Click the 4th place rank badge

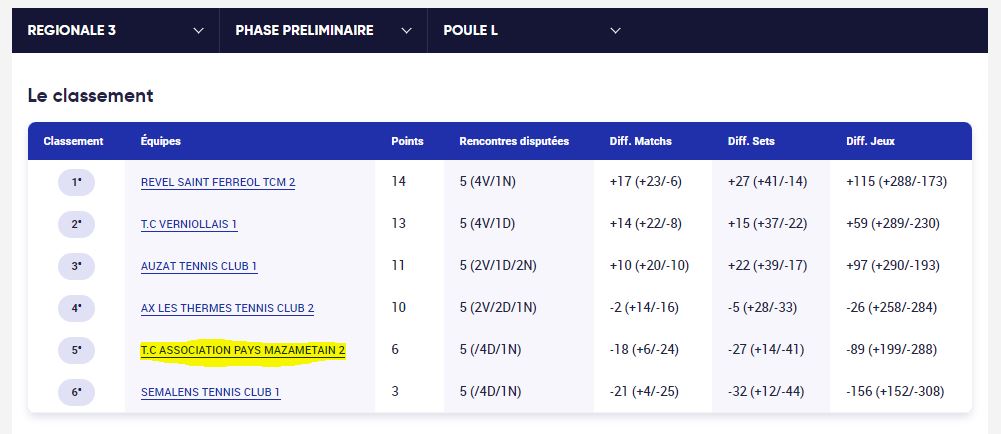(77, 308)
